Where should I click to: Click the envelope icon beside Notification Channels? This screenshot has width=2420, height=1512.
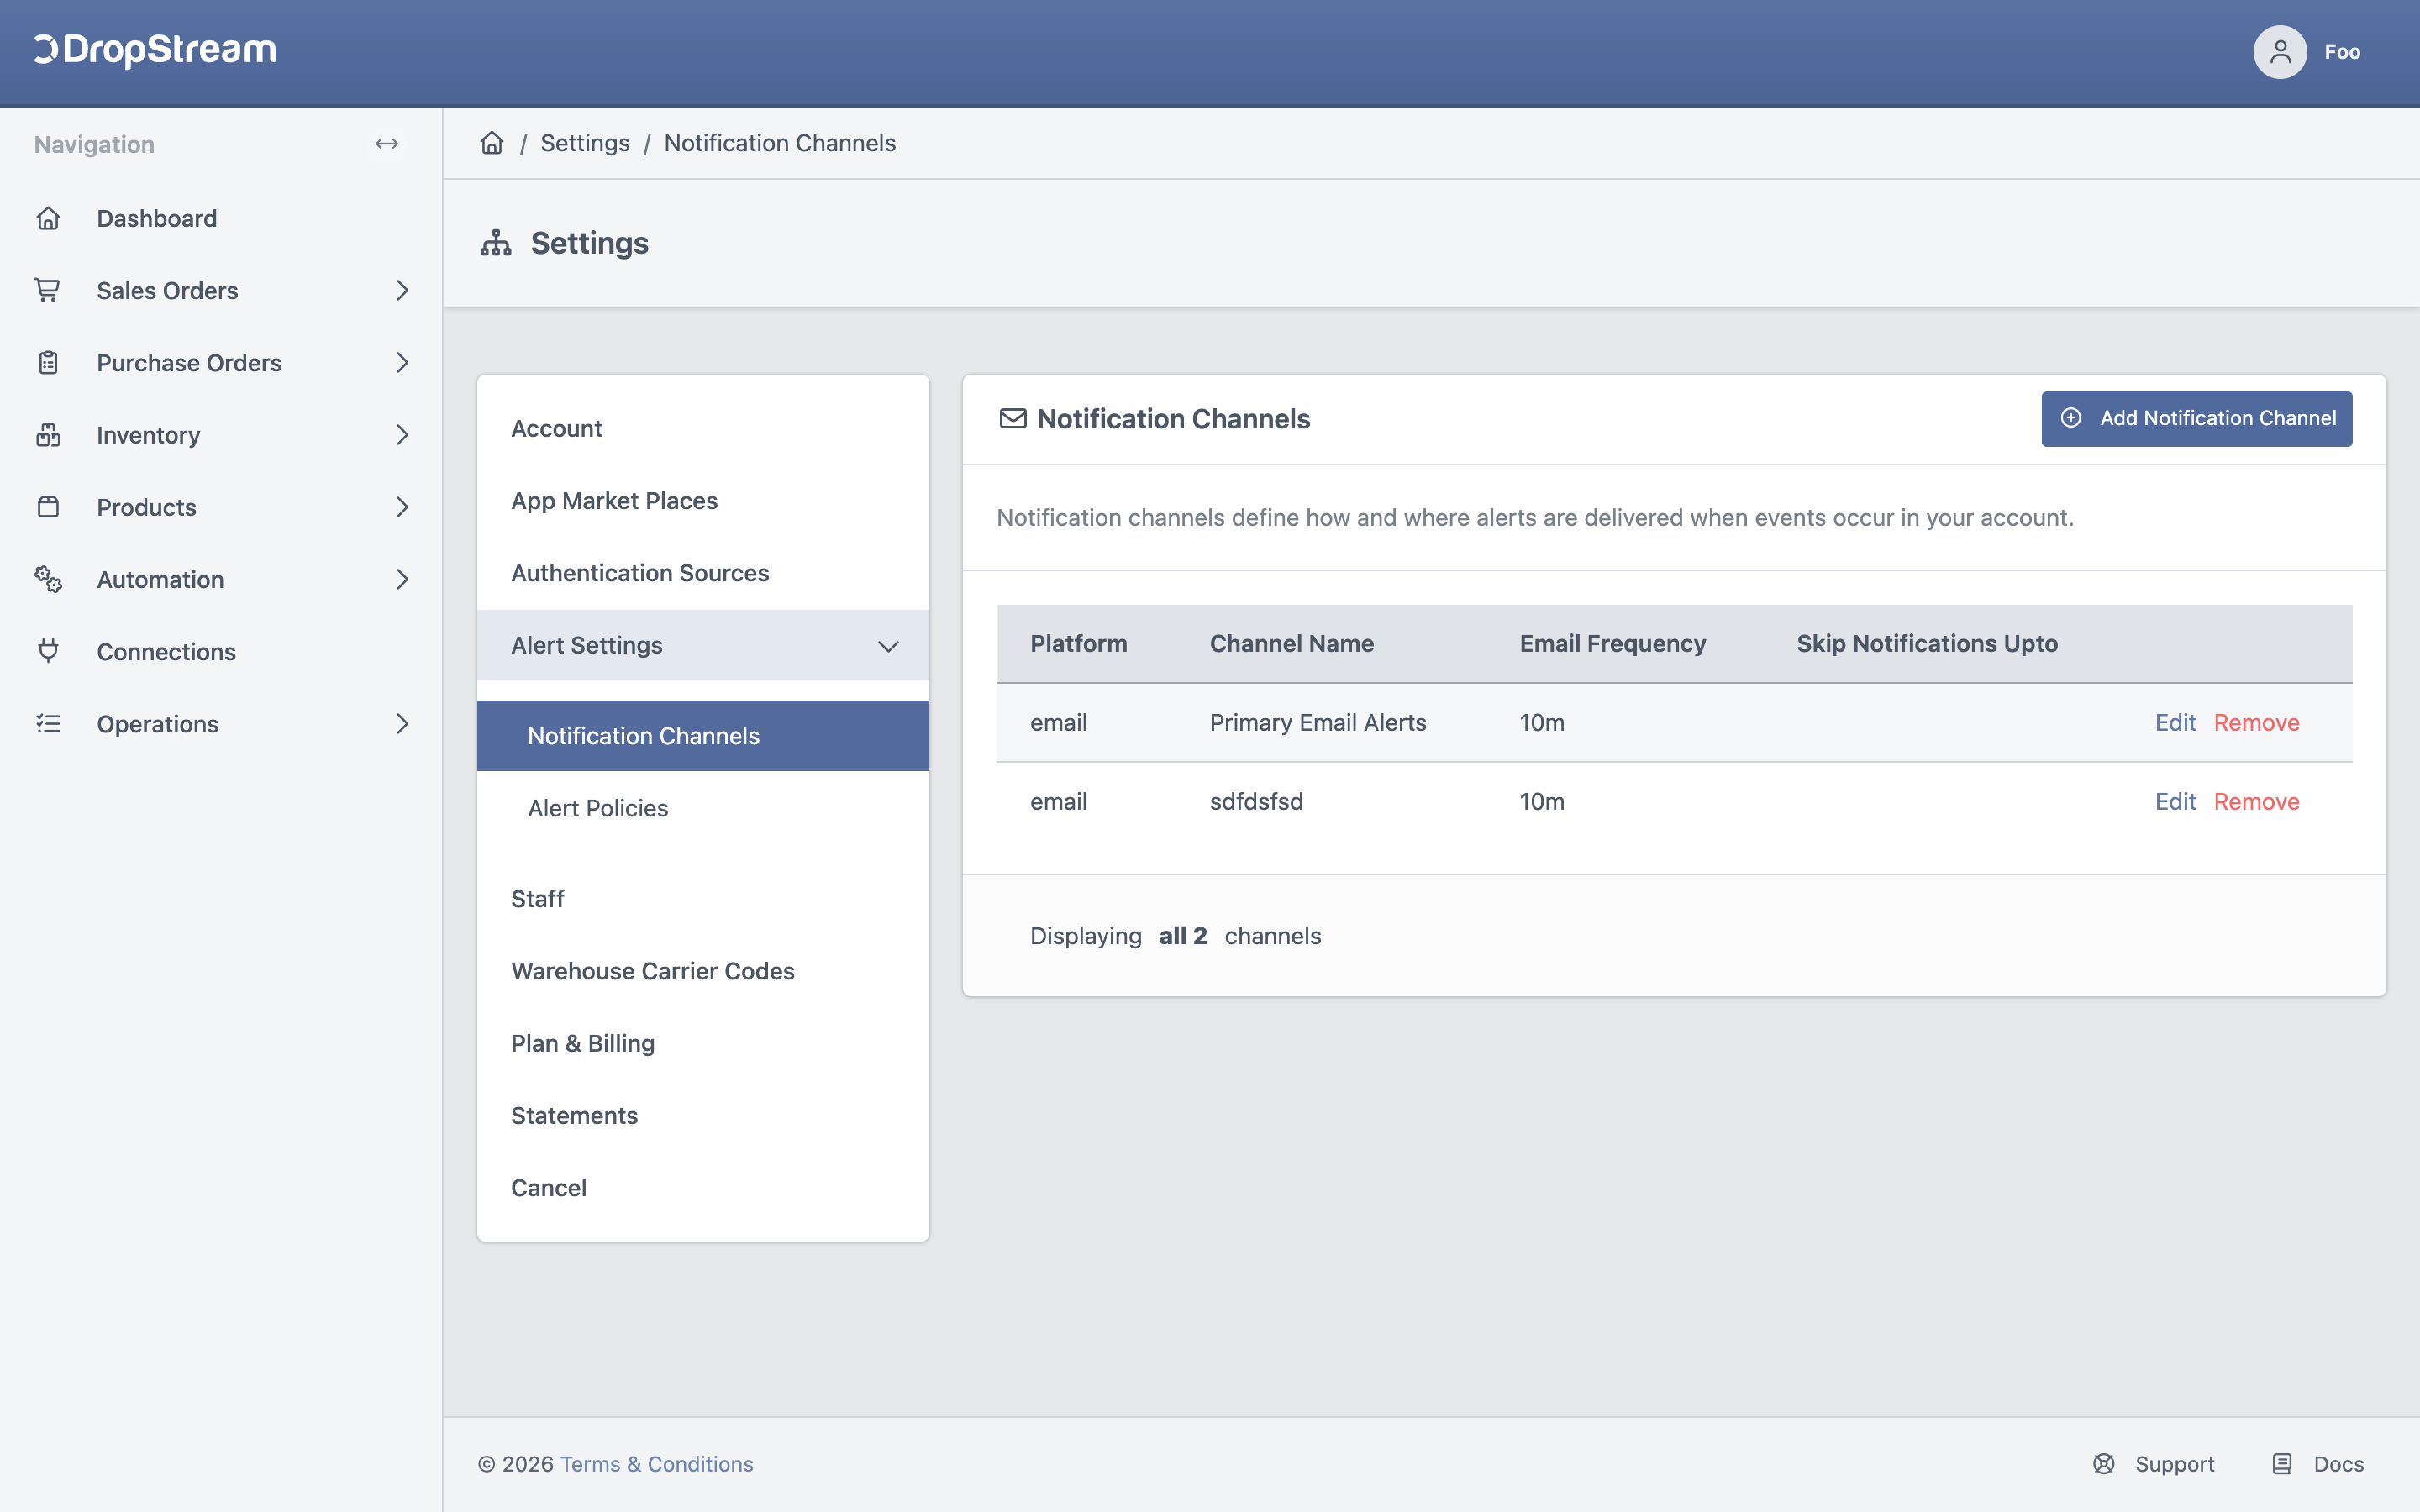pyautogui.click(x=1013, y=418)
